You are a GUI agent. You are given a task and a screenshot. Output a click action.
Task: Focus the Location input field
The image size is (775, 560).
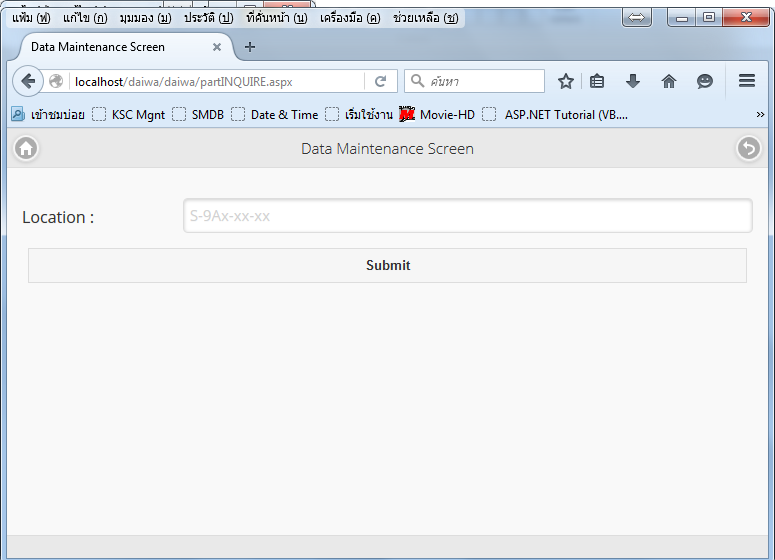point(468,216)
